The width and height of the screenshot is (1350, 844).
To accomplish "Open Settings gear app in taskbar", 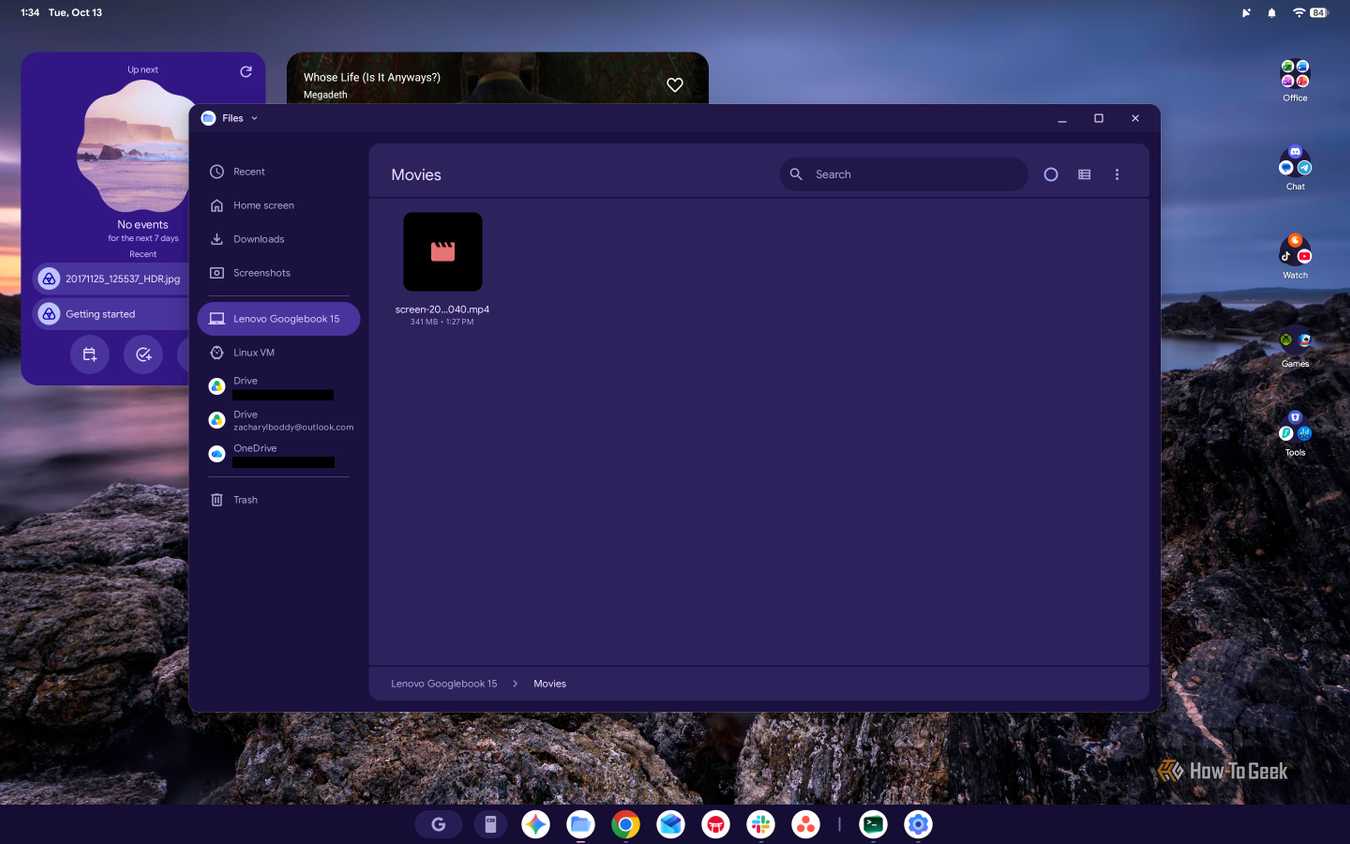I will [918, 824].
